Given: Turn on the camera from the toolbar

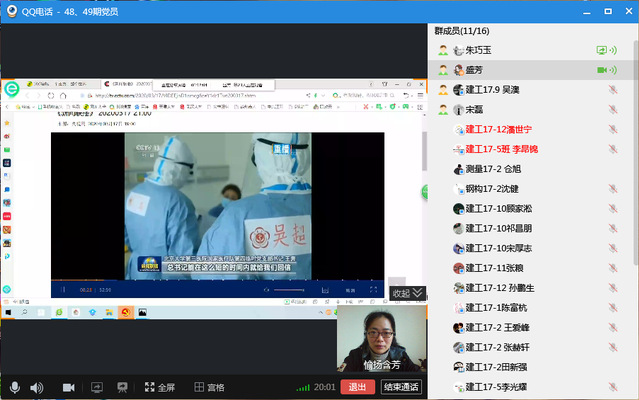Looking at the screenshot, I should (x=69, y=387).
